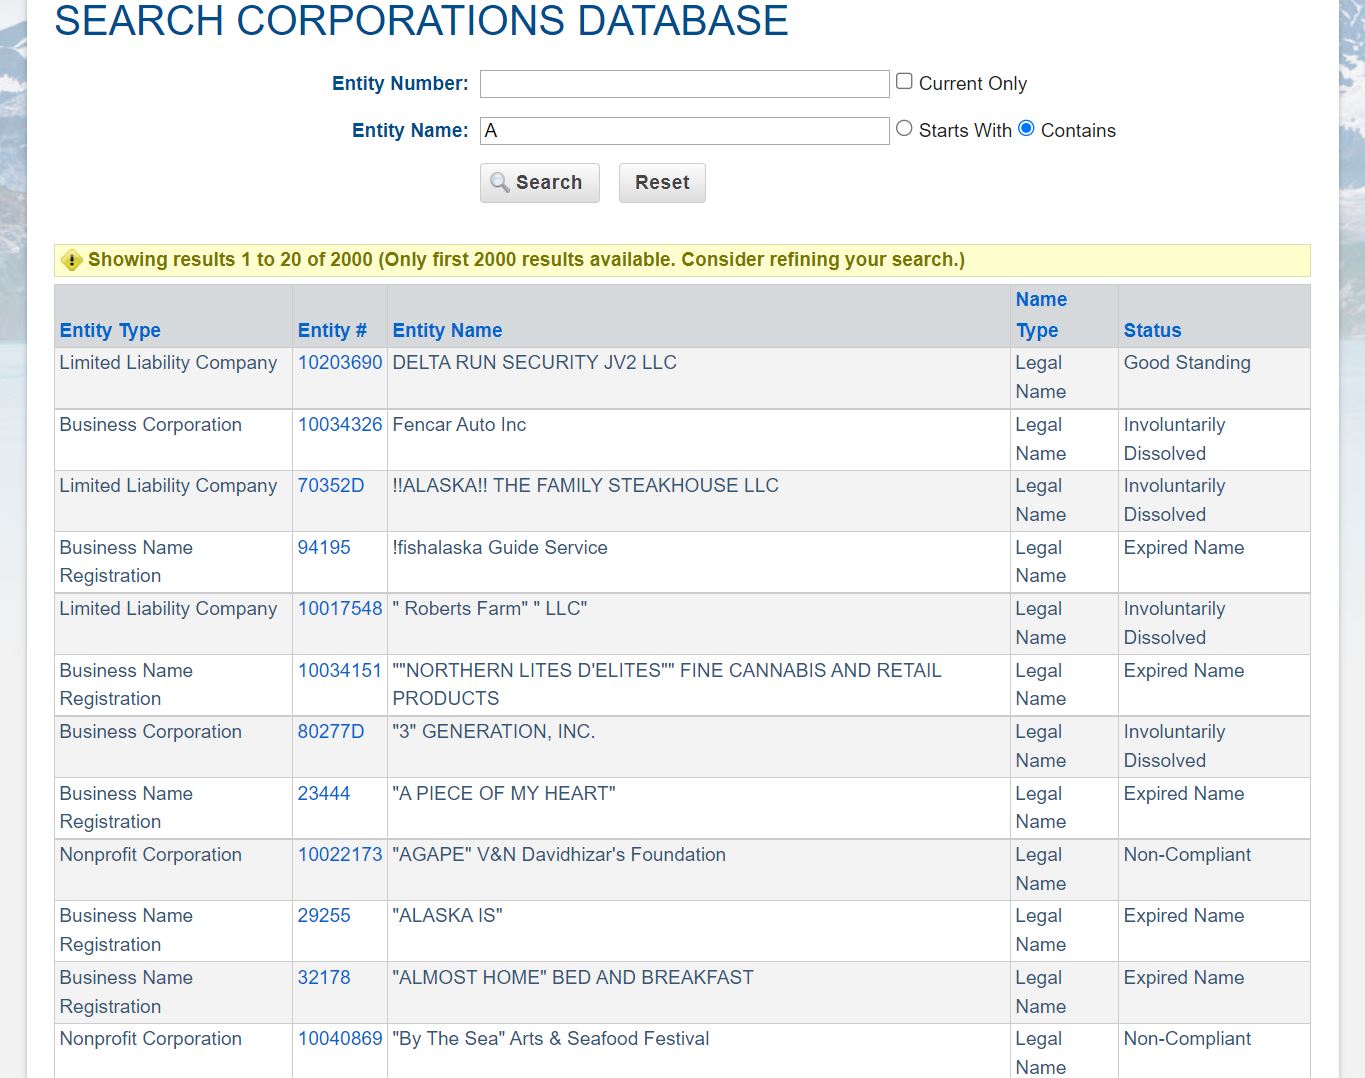Open entity number 10017548
This screenshot has height=1078, width=1365.
point(340,609)
